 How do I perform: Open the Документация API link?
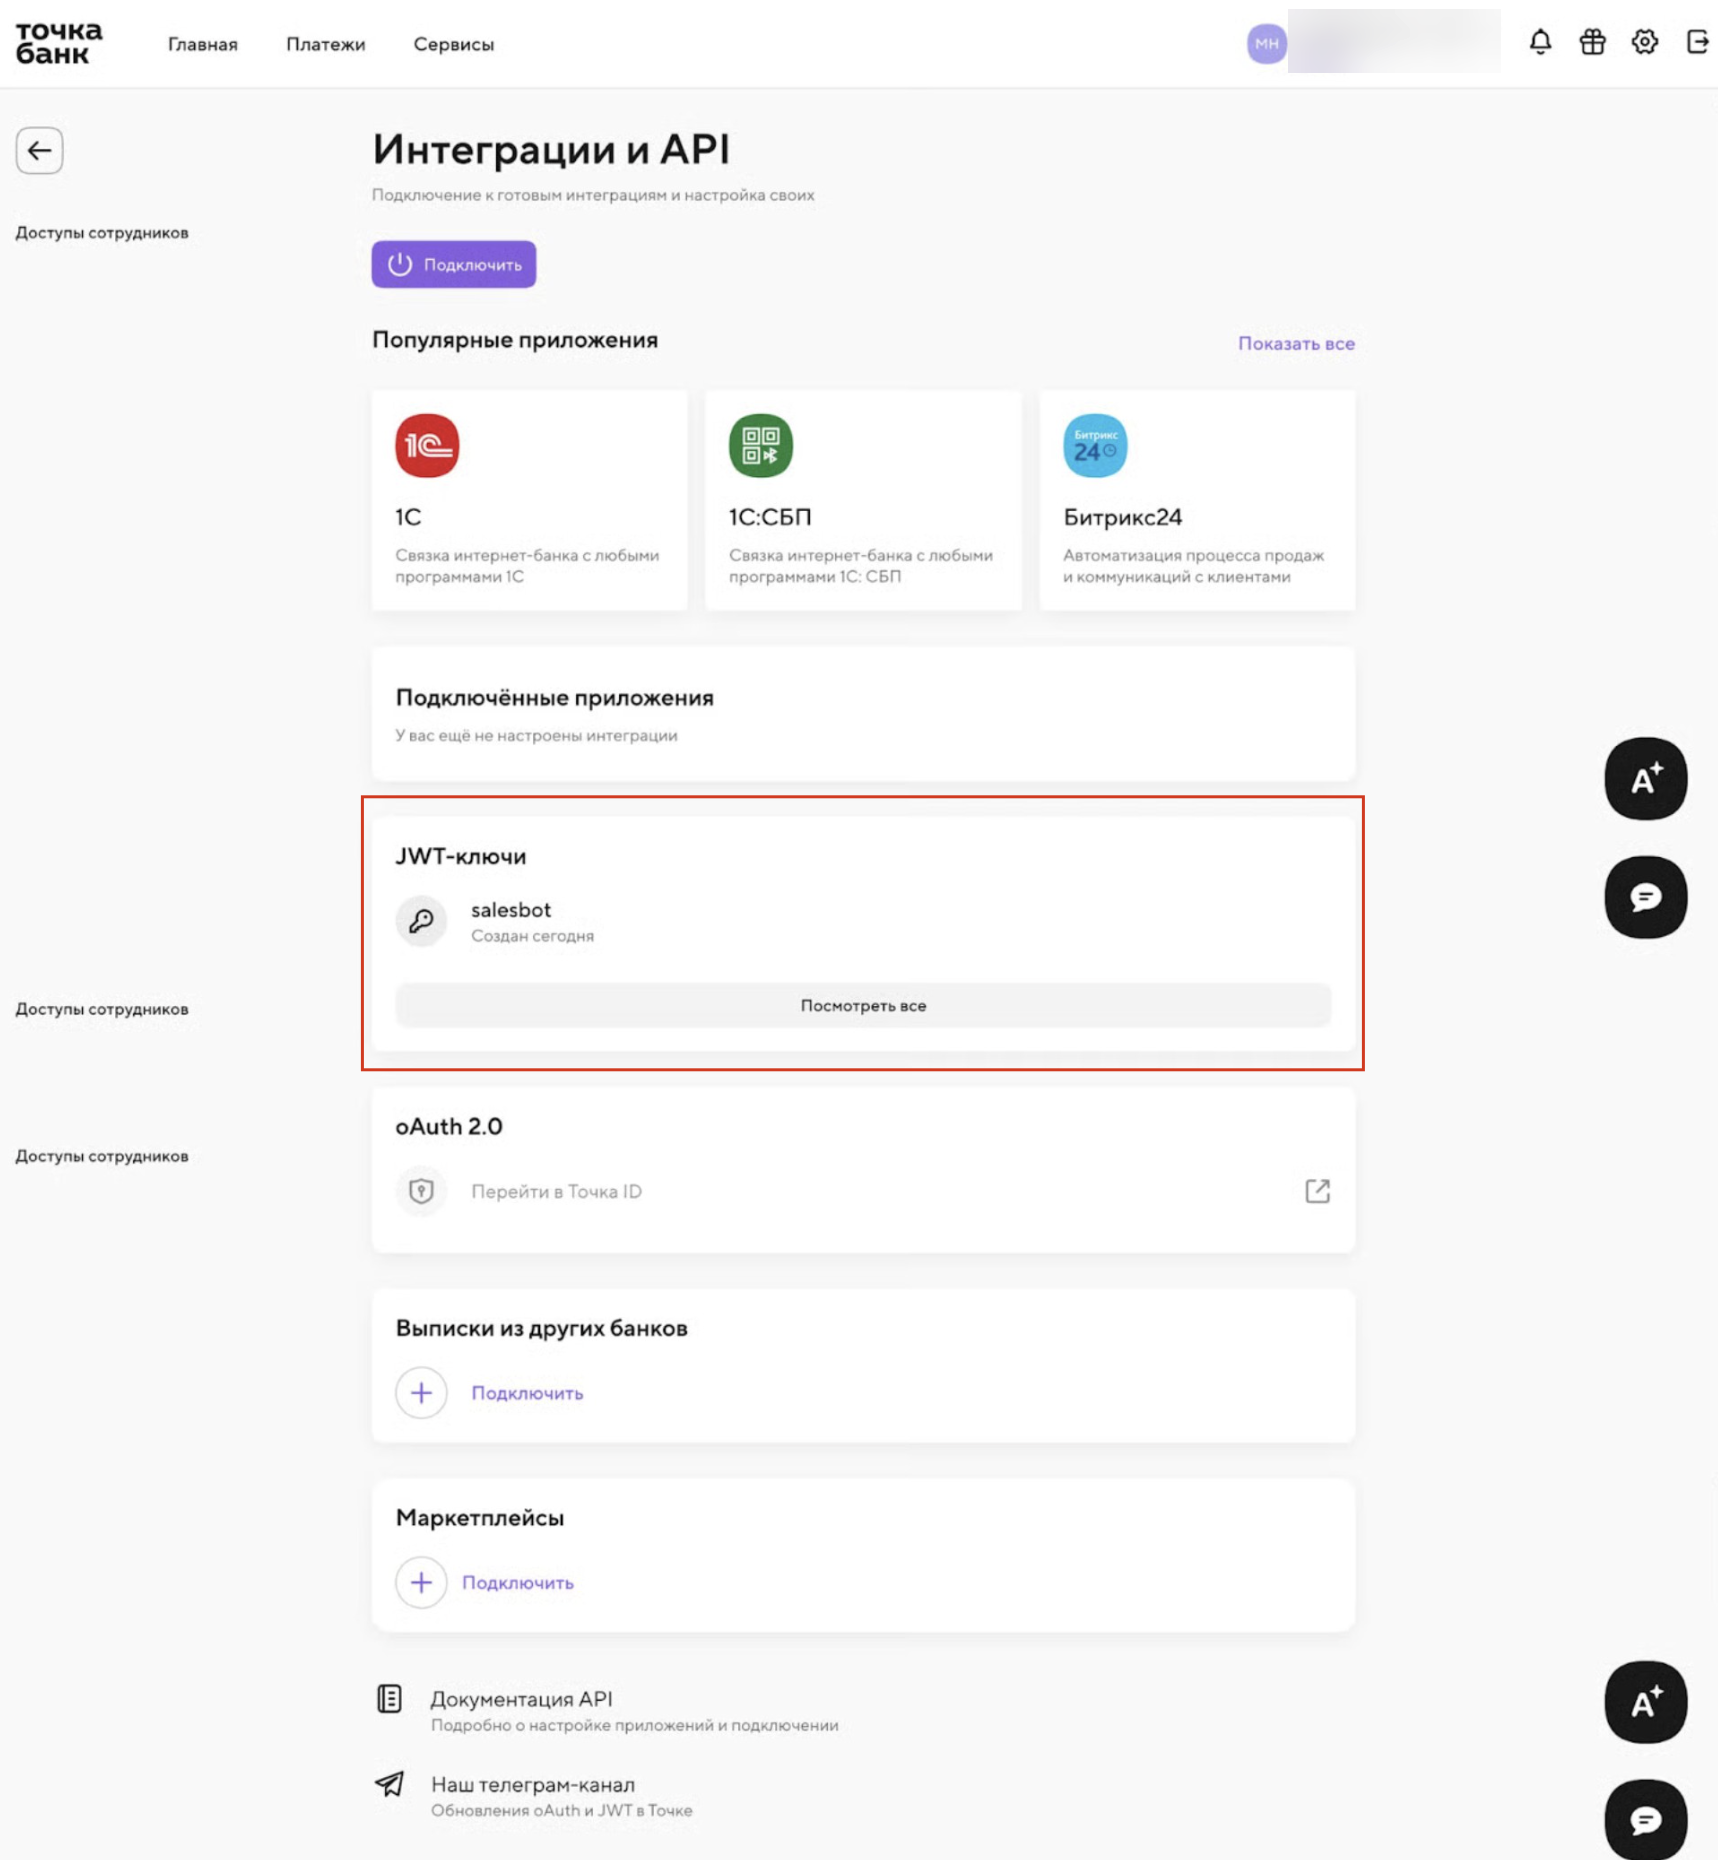click(521, 1699)
